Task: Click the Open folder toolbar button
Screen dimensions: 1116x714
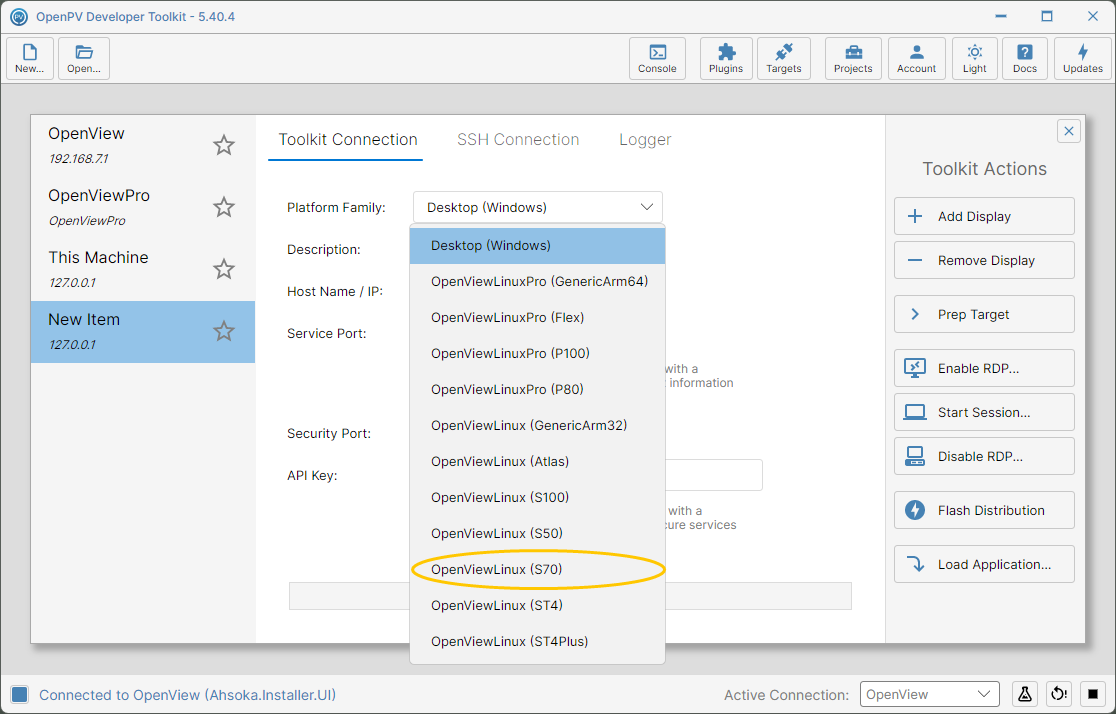Action: (84, 58)
